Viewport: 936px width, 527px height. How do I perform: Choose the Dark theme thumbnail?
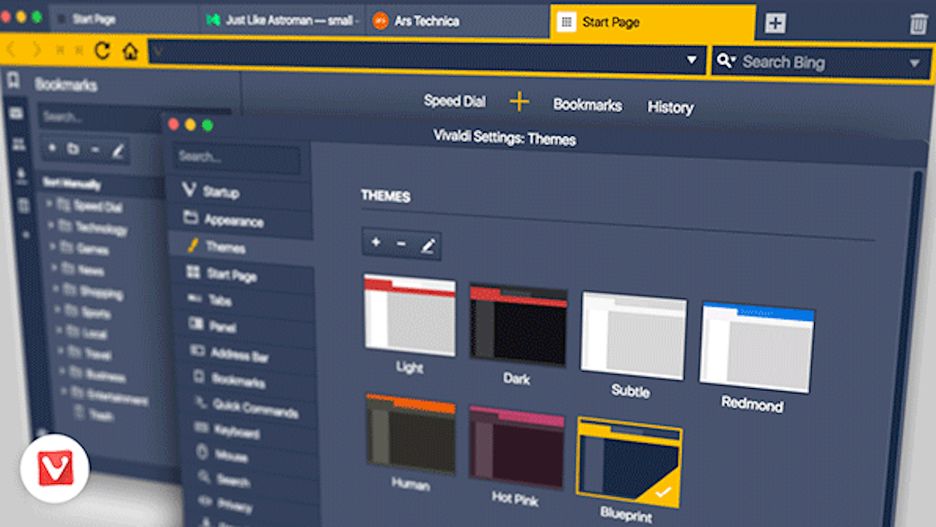coord(518,325)
